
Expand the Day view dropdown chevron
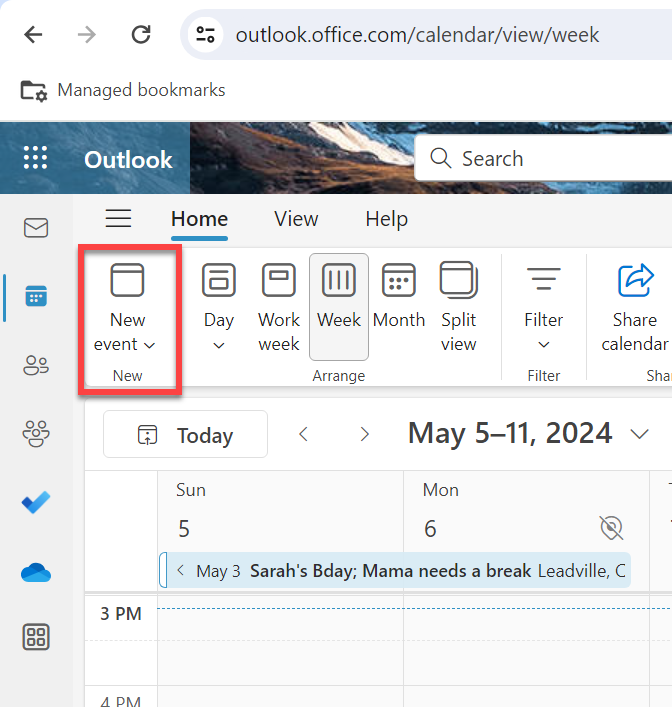pyautogui.click(x=219, y=346)
